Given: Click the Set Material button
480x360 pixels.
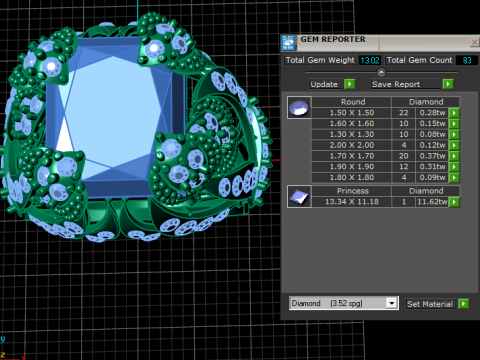Looking at the screenshot, I should tap(430, 304).
